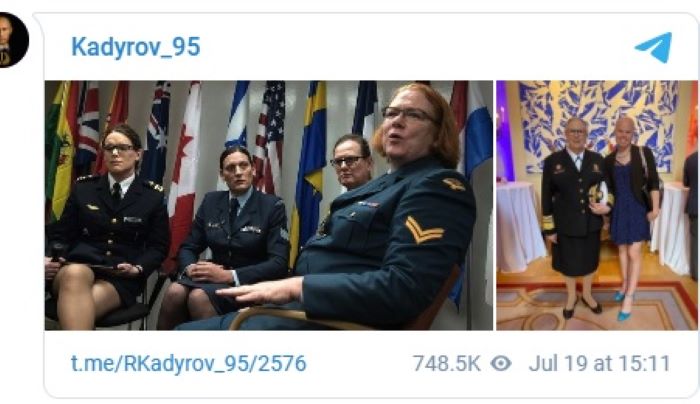The height and width of the screenshot is (404, 700).
Task: Click the eye views icon
Action: point(501,363)
